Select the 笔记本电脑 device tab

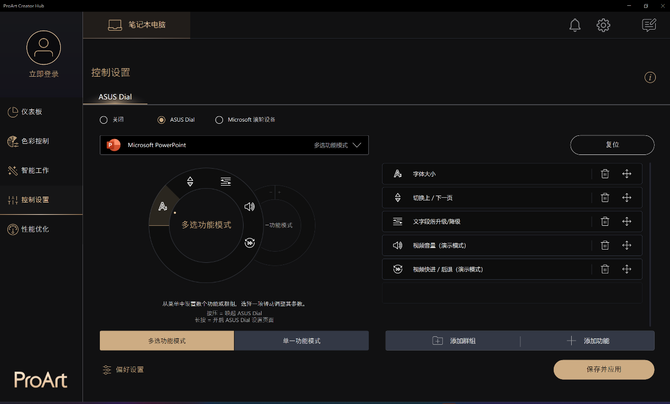136,25
